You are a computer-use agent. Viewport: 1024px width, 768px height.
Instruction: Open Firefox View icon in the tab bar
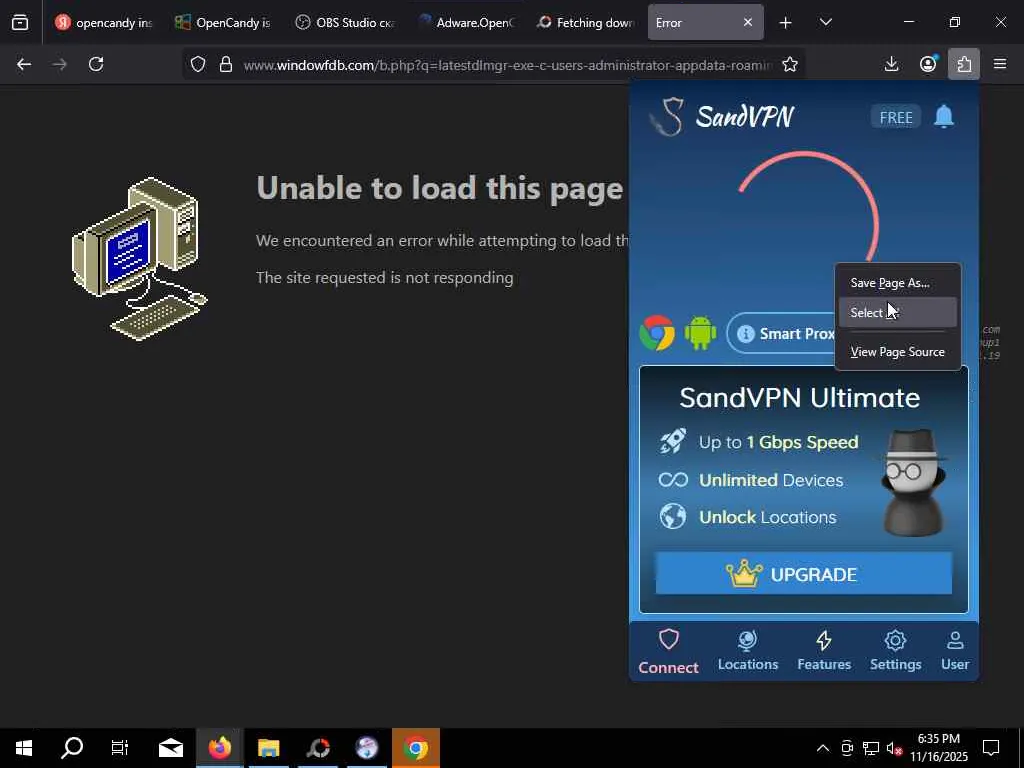20,23
